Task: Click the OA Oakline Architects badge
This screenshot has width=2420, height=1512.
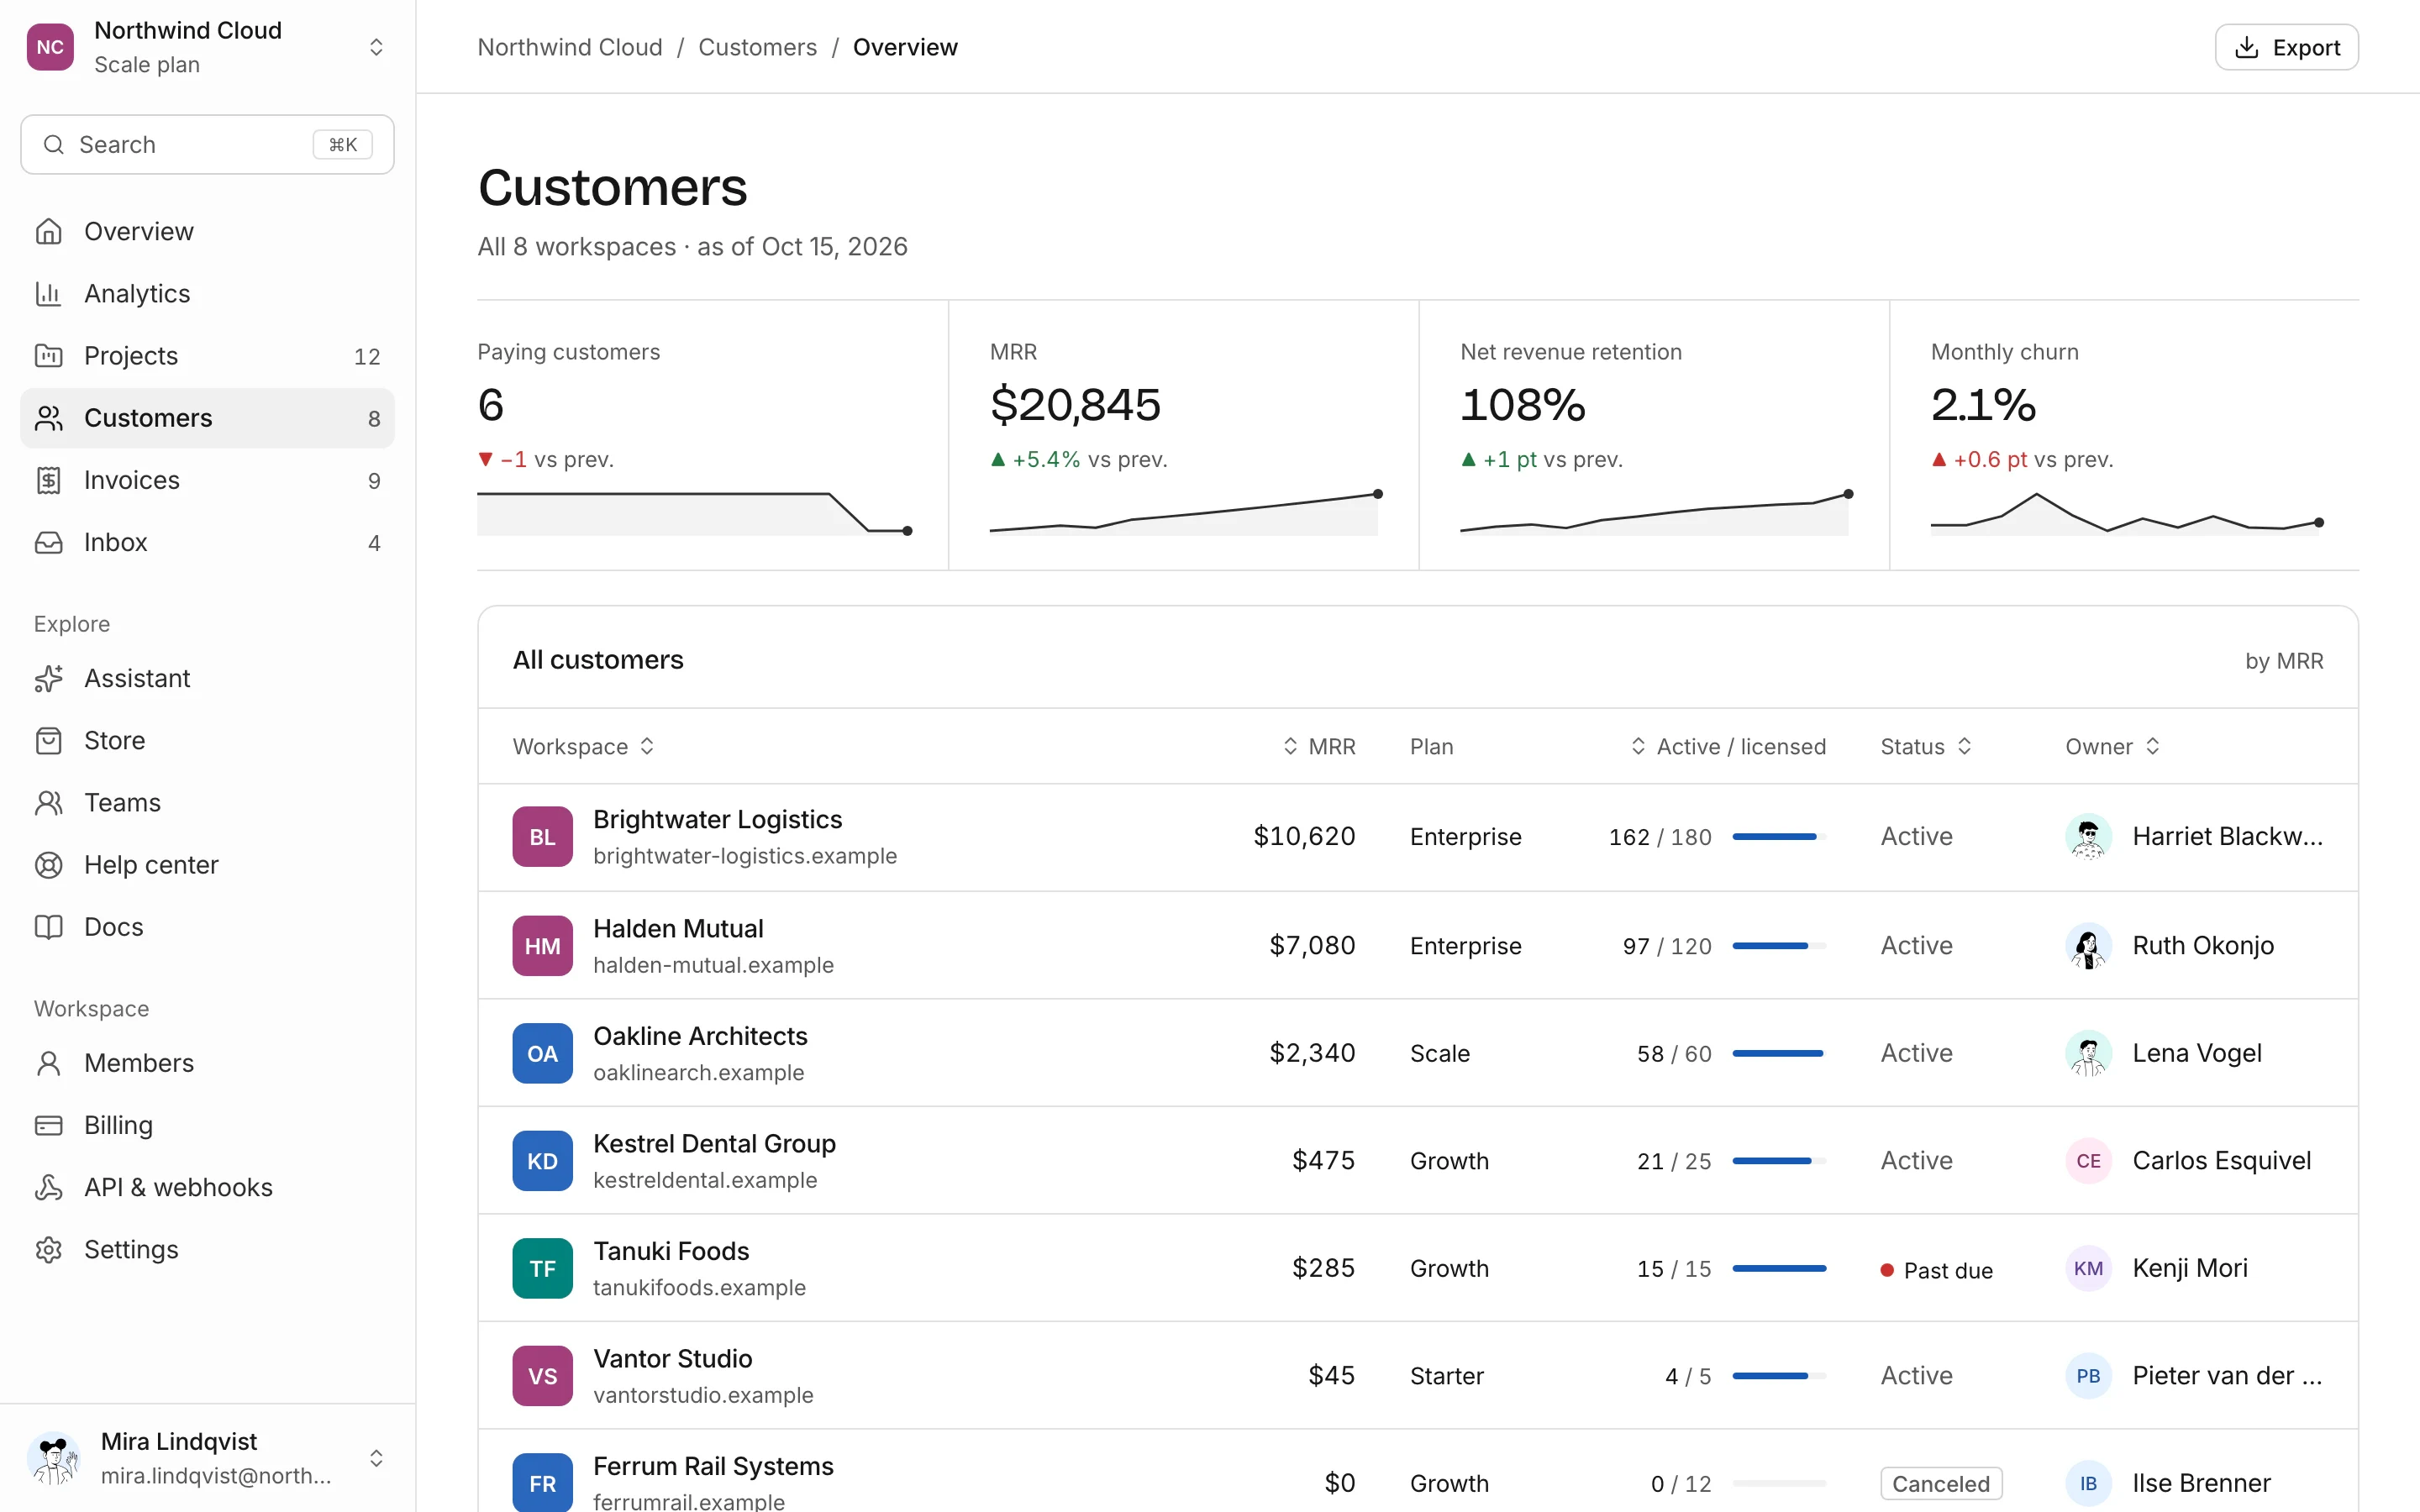Action: [x=542, y=1053]
